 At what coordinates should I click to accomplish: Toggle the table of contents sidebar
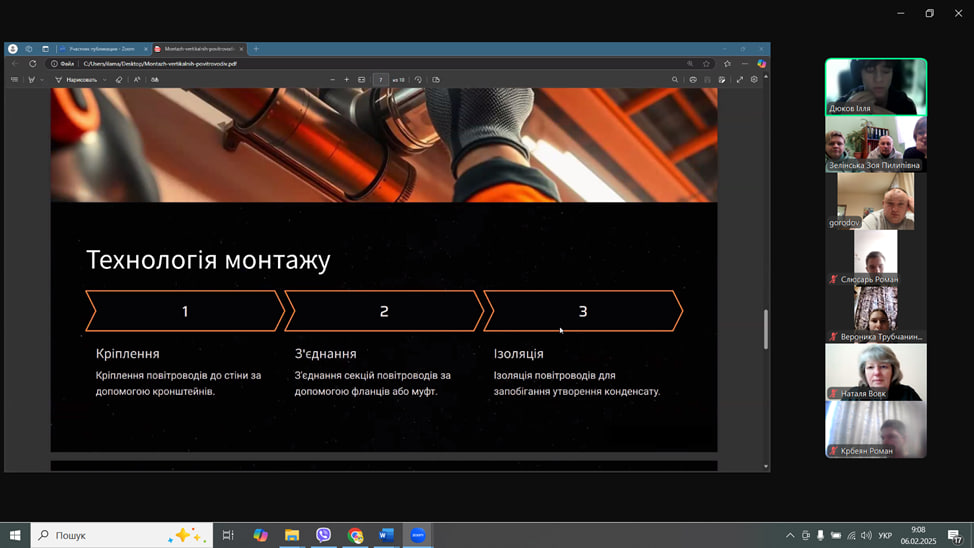(14, 80)
